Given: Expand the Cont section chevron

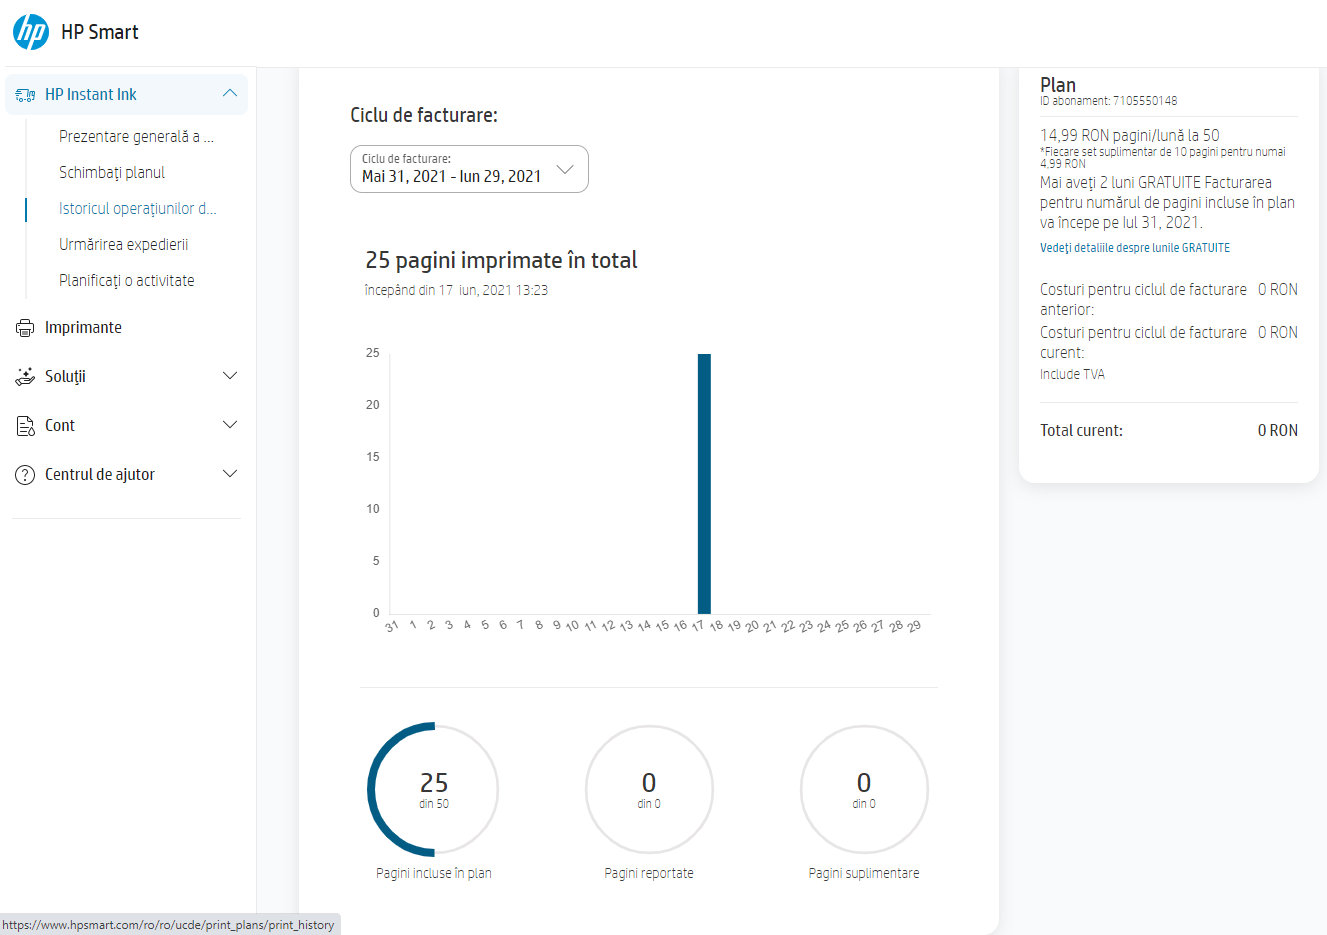Looking at the screenshot, I should click(230, 425).
